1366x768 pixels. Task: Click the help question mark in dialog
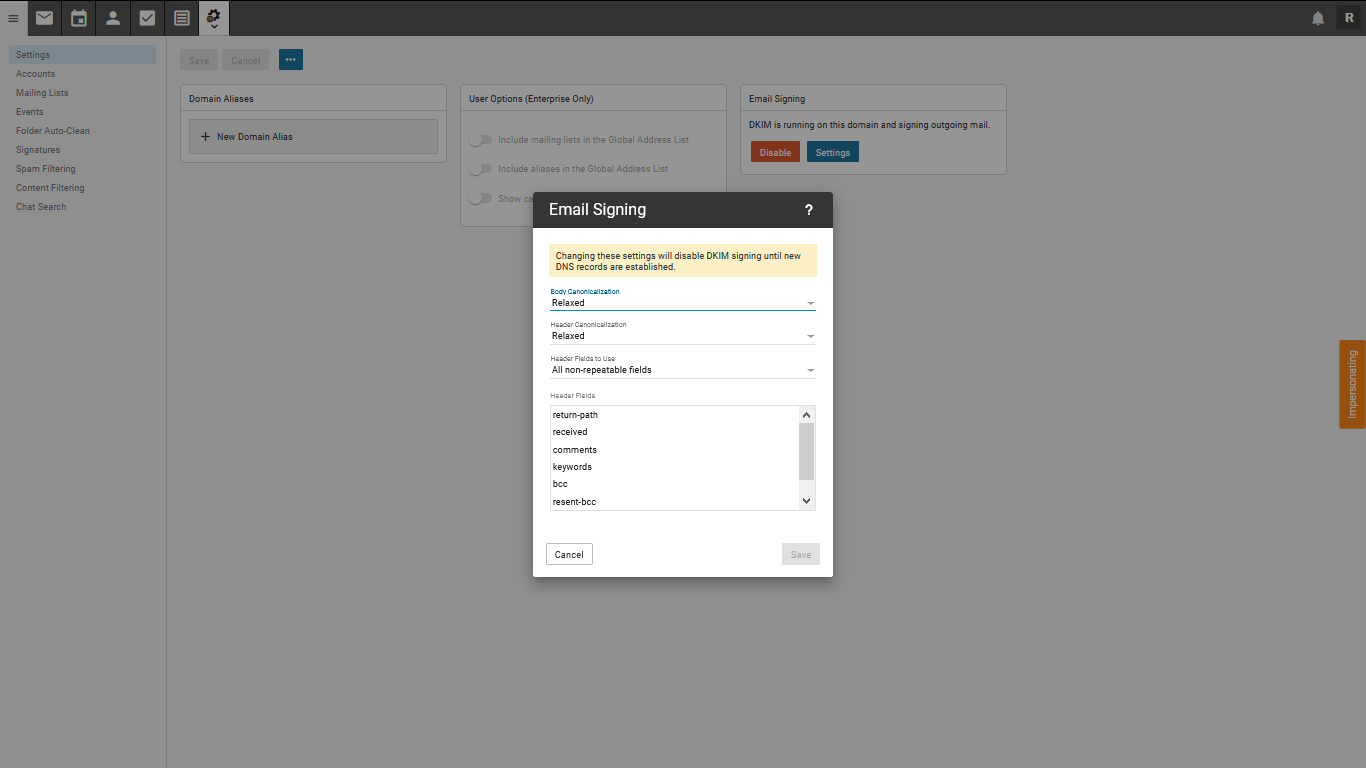click(x=808, y=210)
